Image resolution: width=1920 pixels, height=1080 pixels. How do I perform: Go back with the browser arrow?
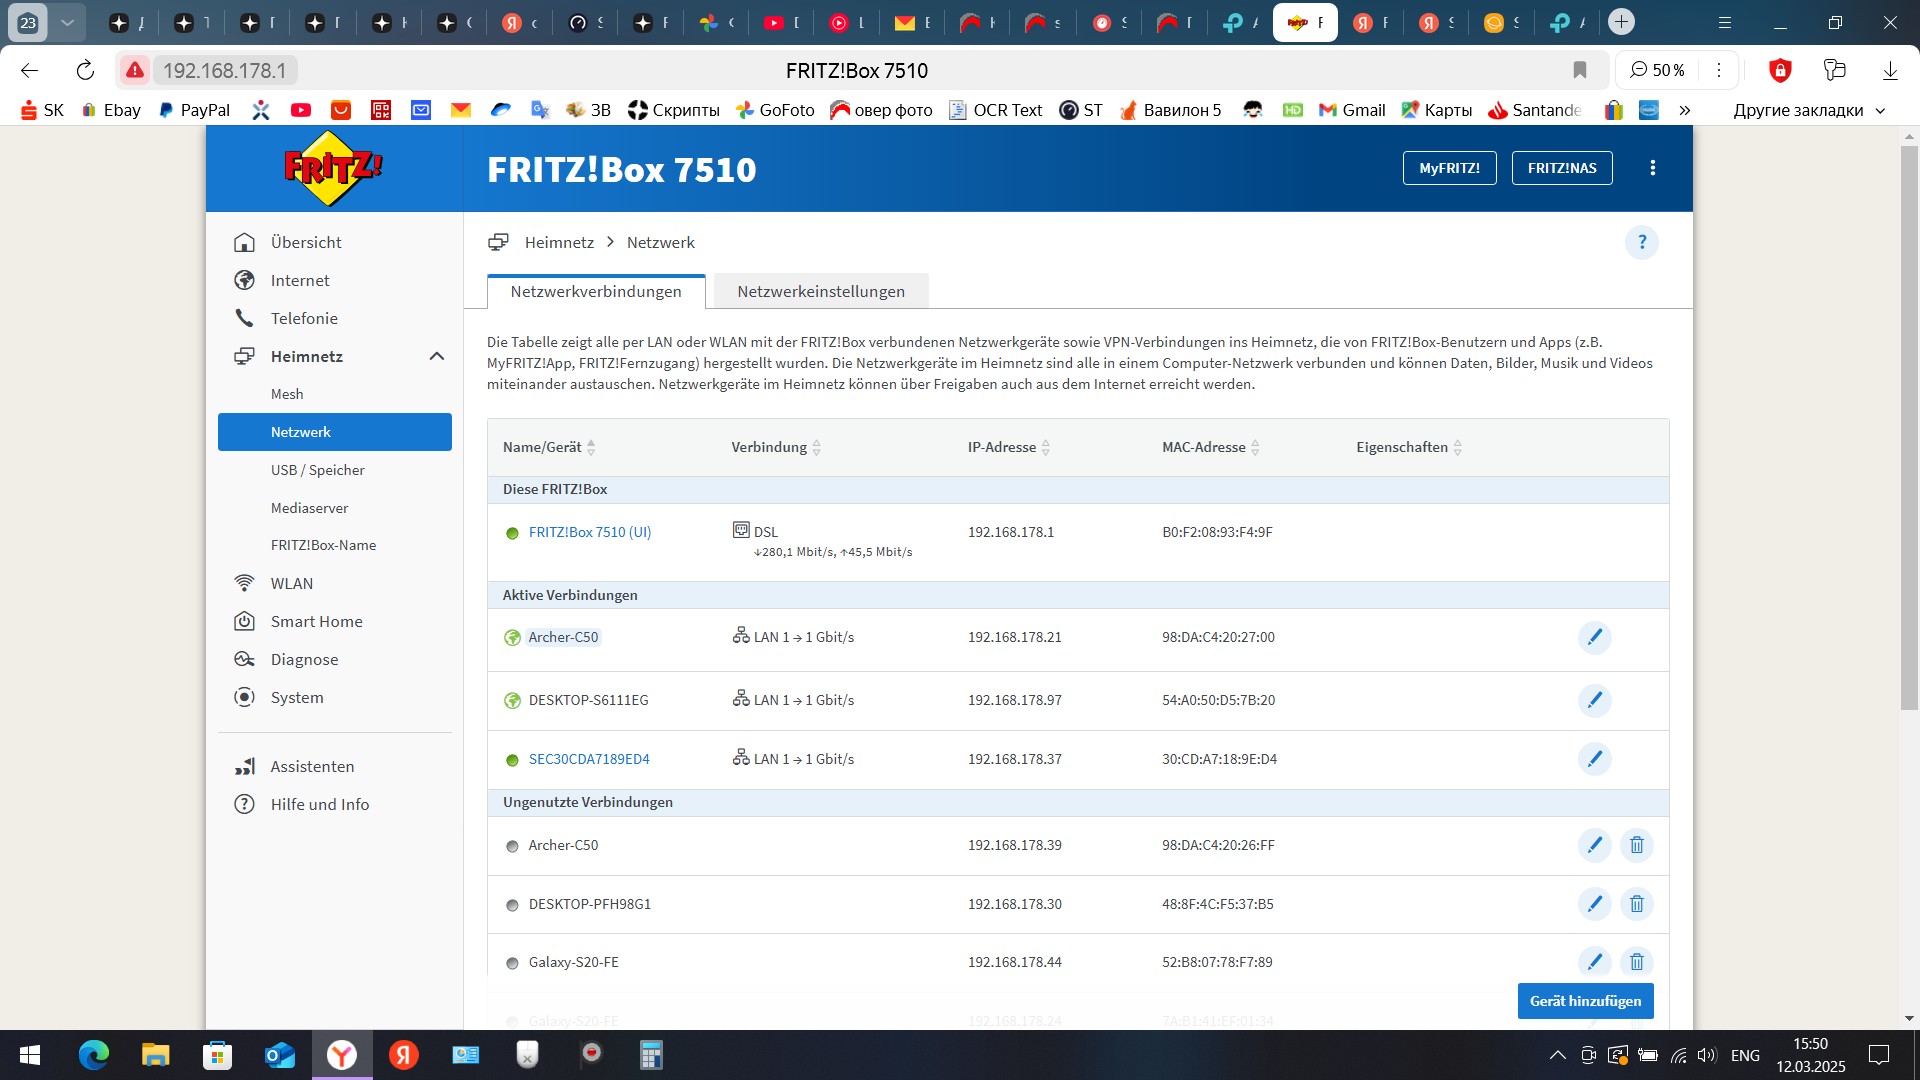30,70
